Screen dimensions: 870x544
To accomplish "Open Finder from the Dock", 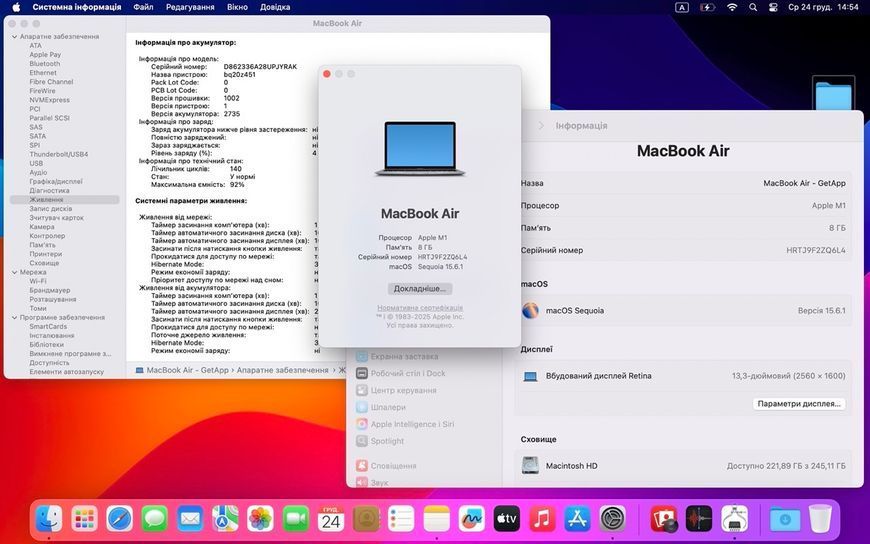I will (x=49, y=520).
